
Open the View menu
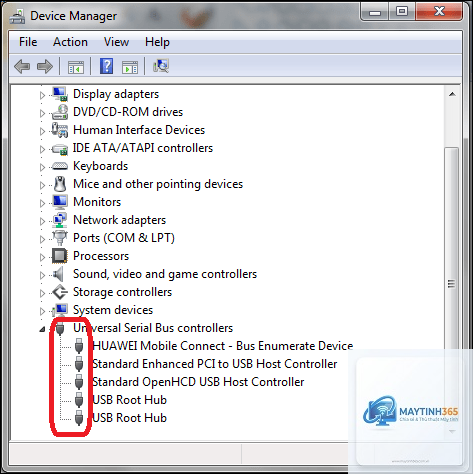[x=116, y=42]
